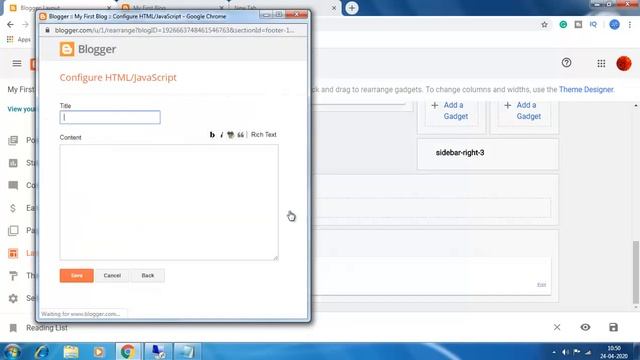Select the sidebar-right-3 section

tap(487, 154)
